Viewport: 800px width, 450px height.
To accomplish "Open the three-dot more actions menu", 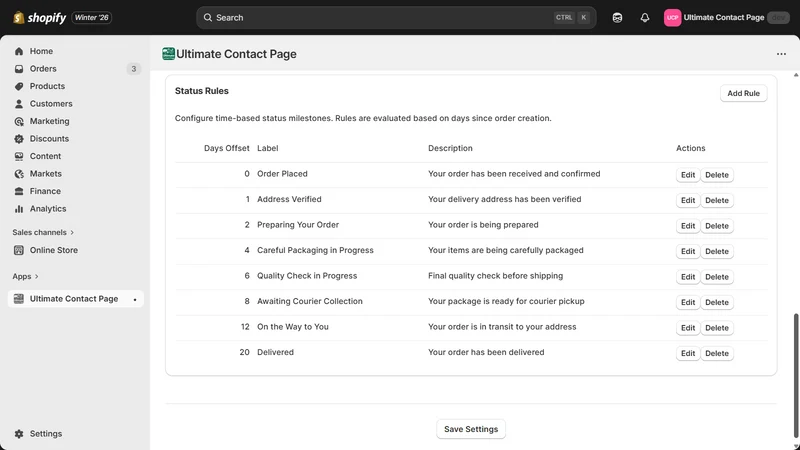I will point(781,54).
